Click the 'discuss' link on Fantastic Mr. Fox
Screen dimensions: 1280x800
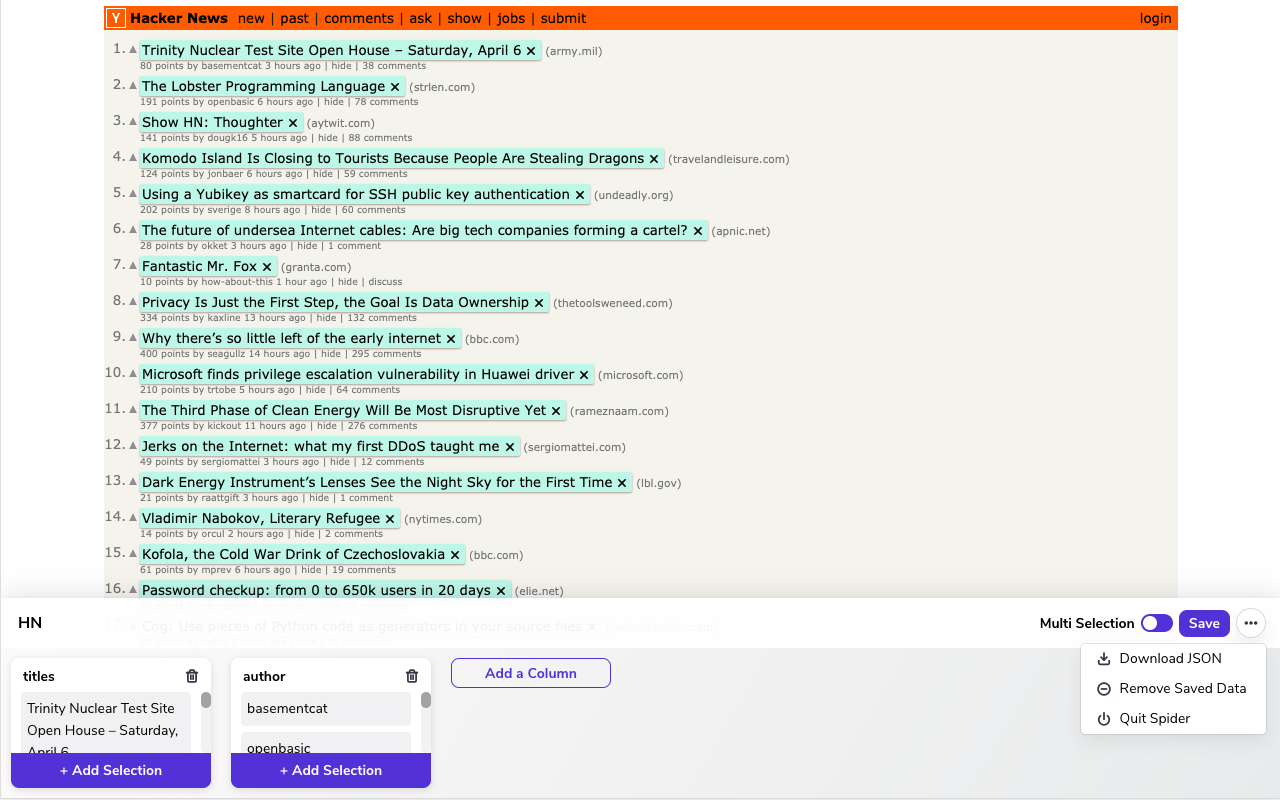tap(385, 282)
